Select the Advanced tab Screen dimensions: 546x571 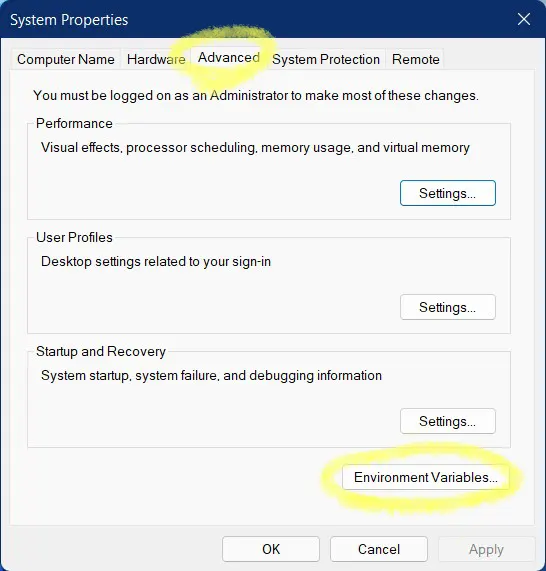229,58
